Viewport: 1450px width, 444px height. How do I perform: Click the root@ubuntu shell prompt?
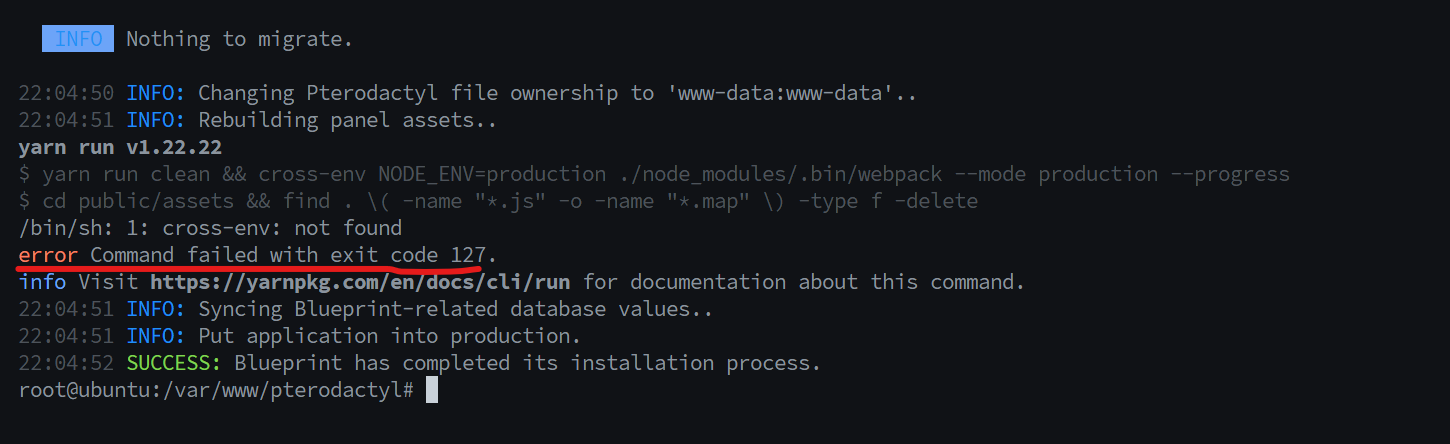point(216,390)
